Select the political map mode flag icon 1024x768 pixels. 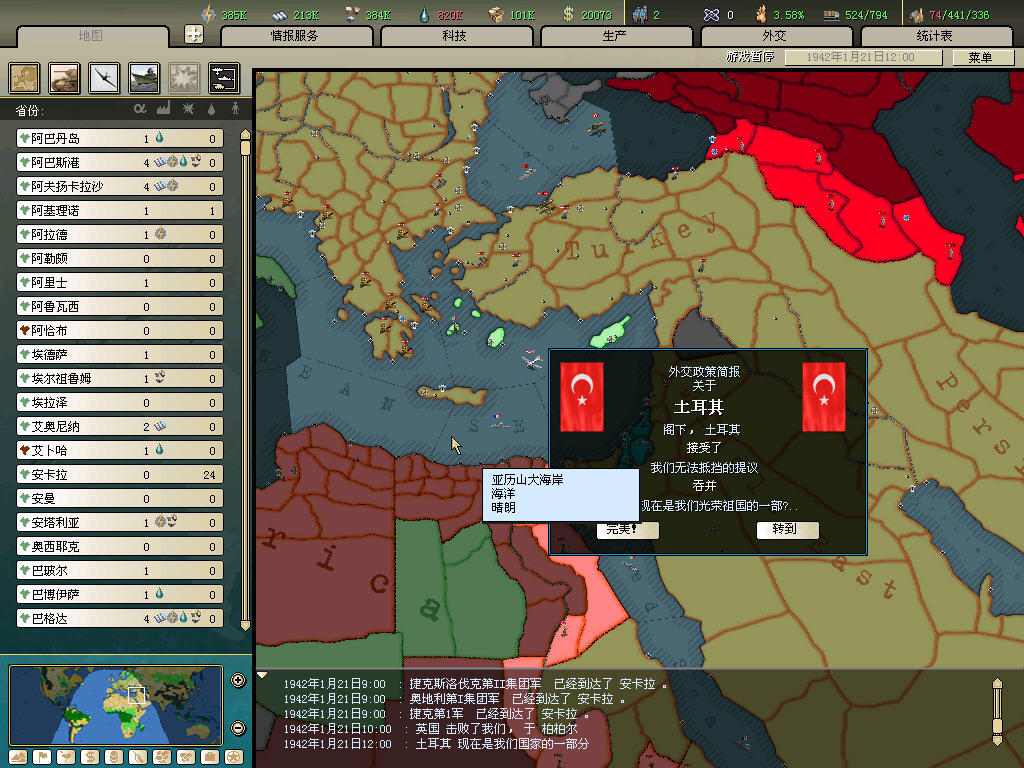click(42, 757)
